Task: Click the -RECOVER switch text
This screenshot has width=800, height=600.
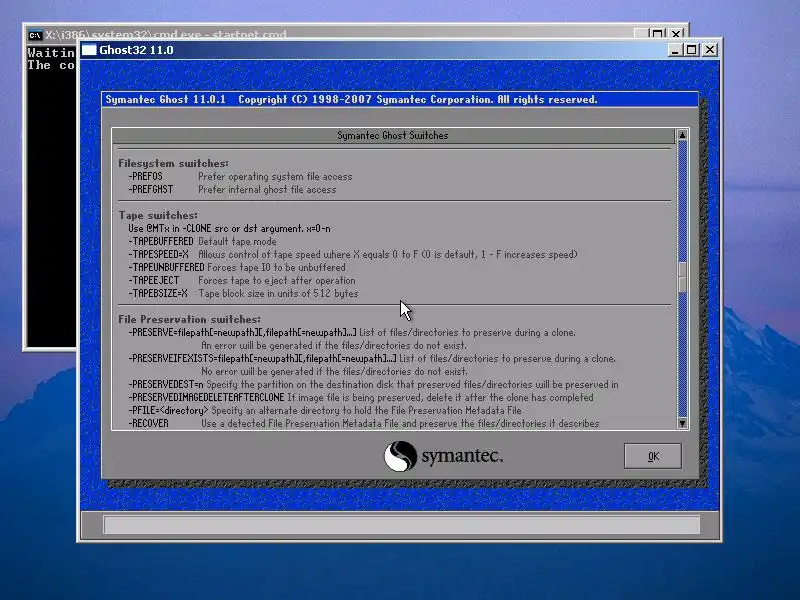Action: click(148, 423)
